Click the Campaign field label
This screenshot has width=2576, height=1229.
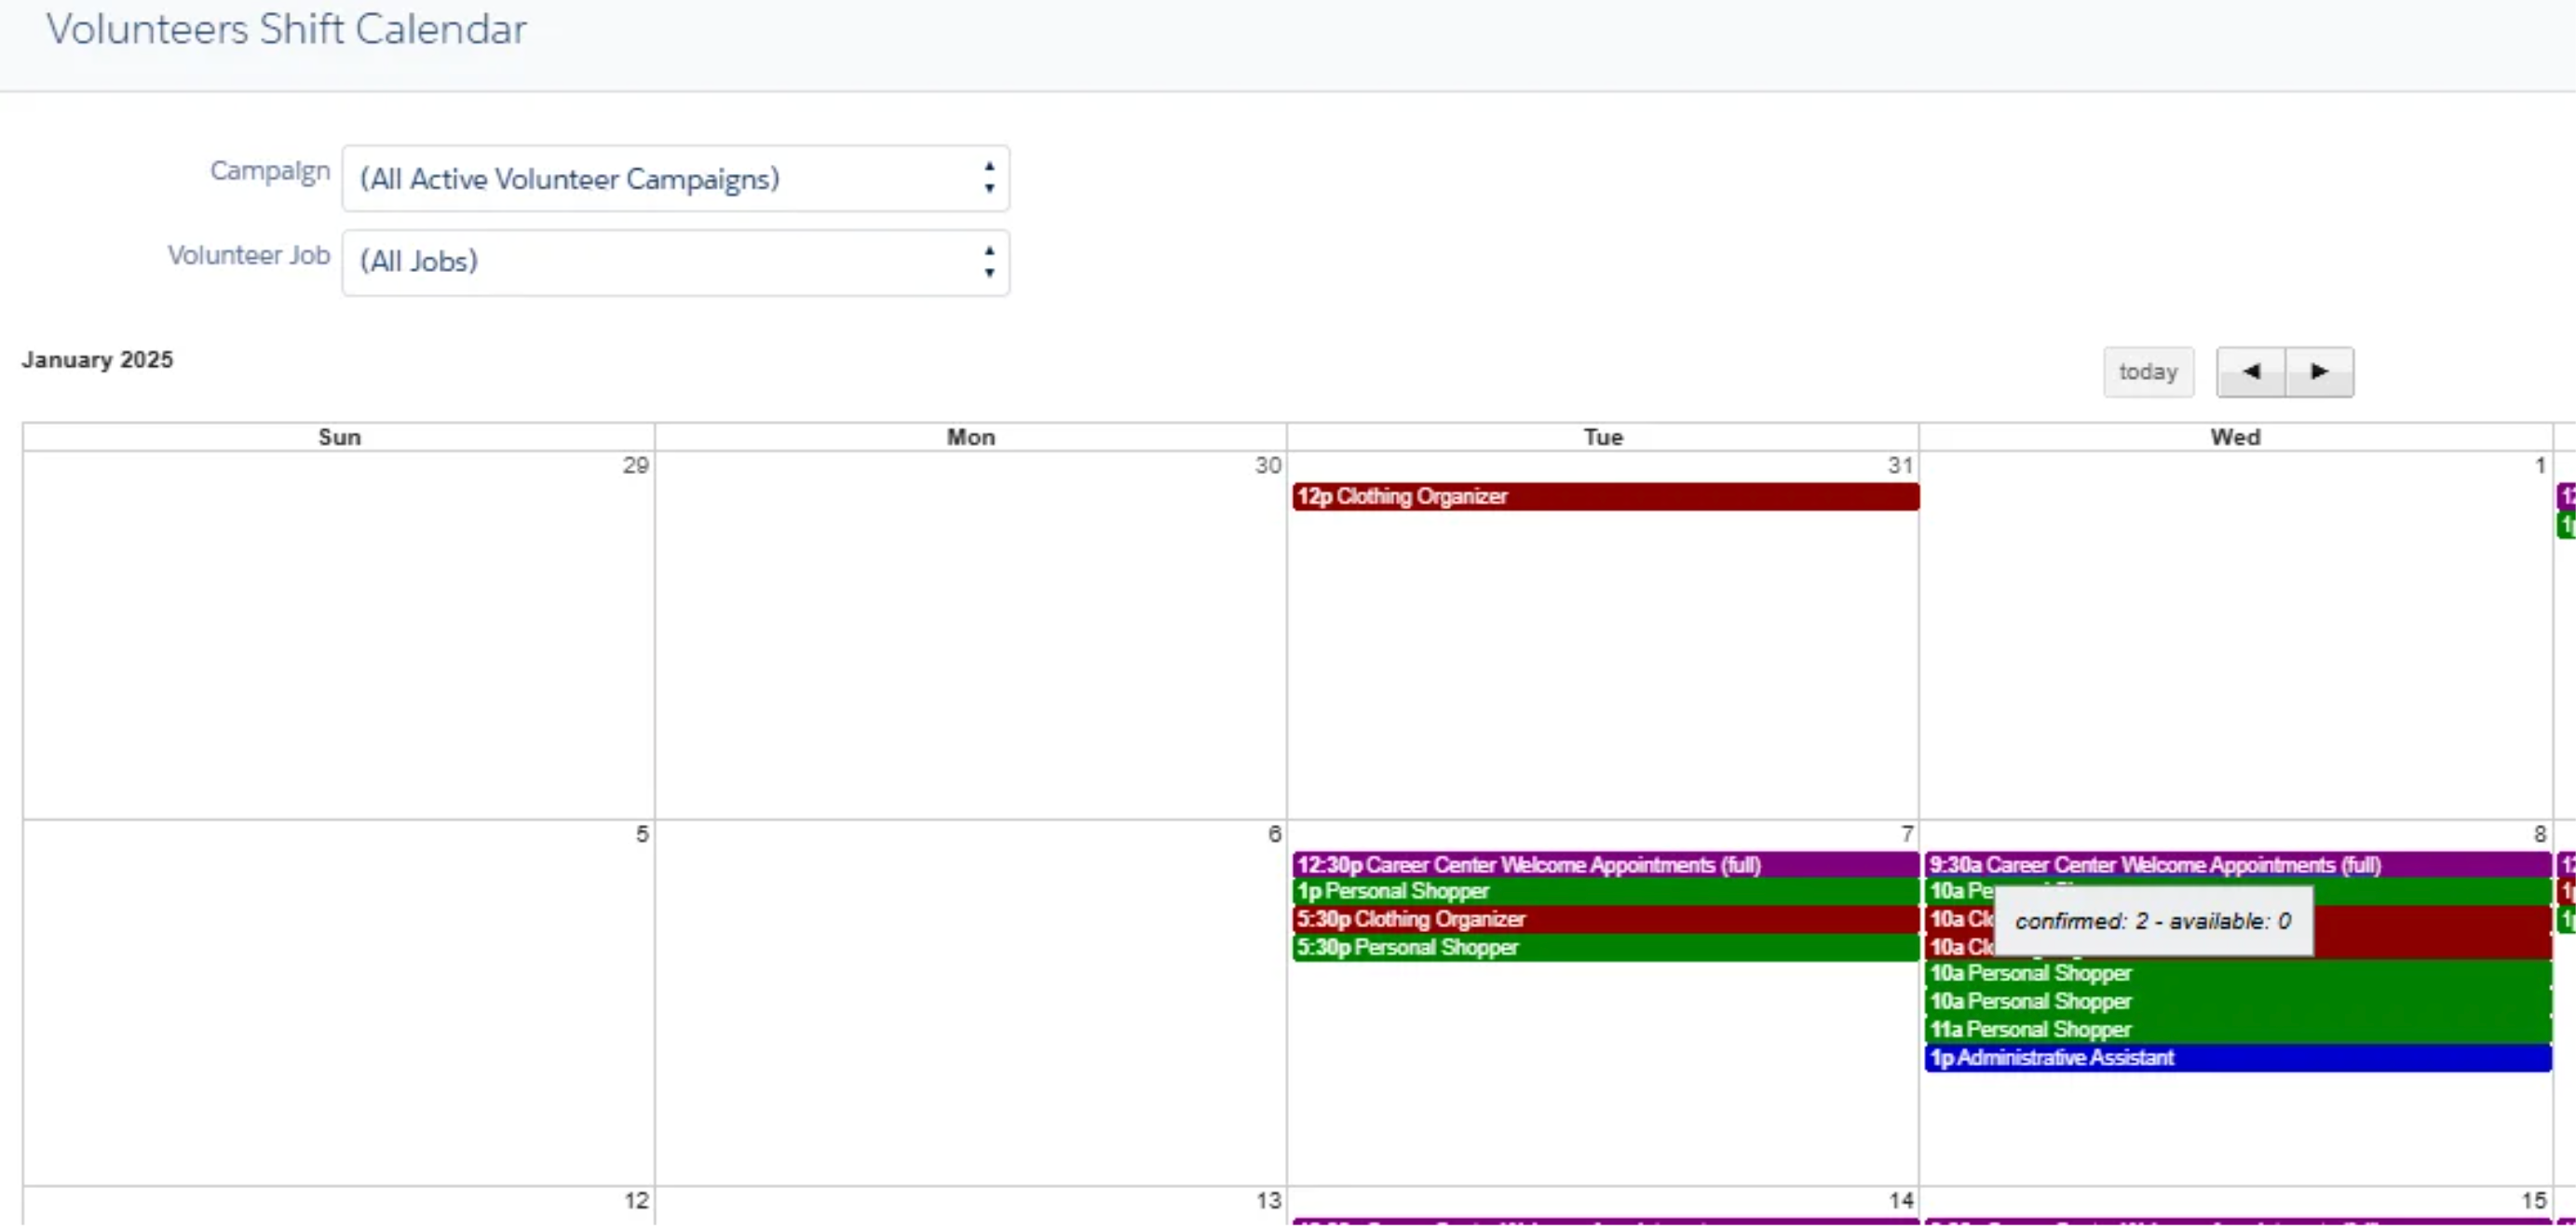click(x=270, y=172)
